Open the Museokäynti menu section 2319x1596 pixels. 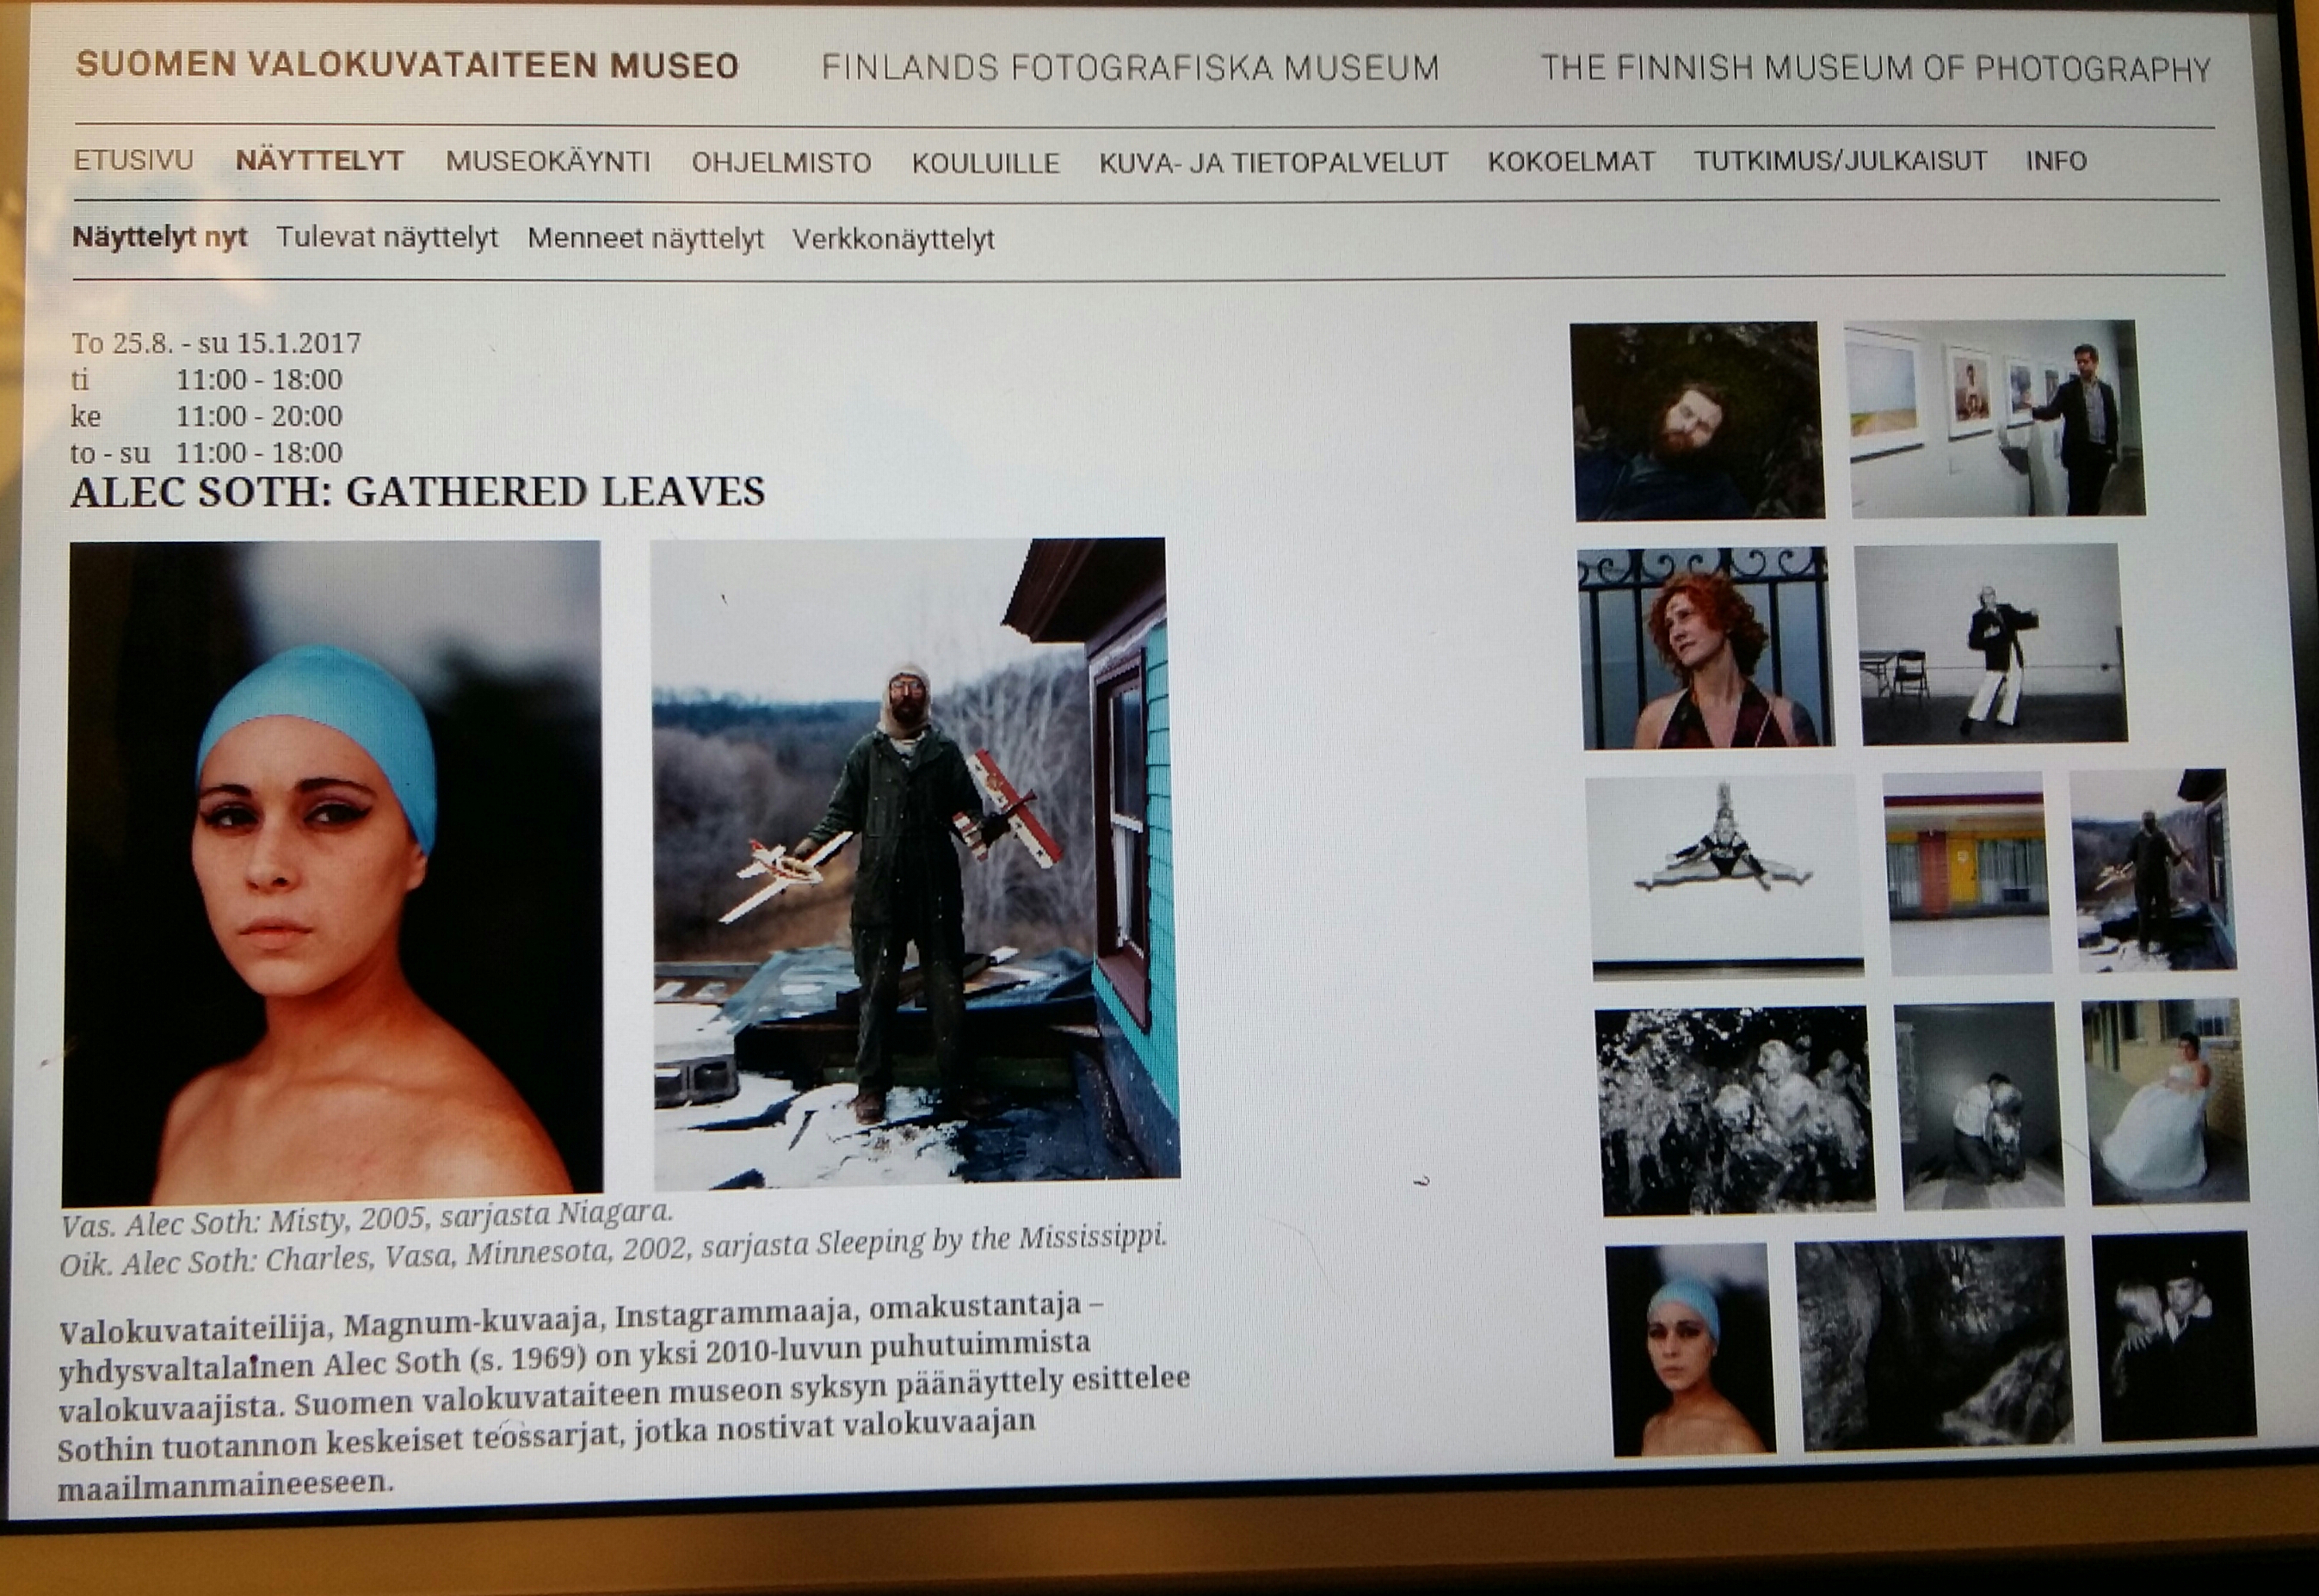point(548,162)
